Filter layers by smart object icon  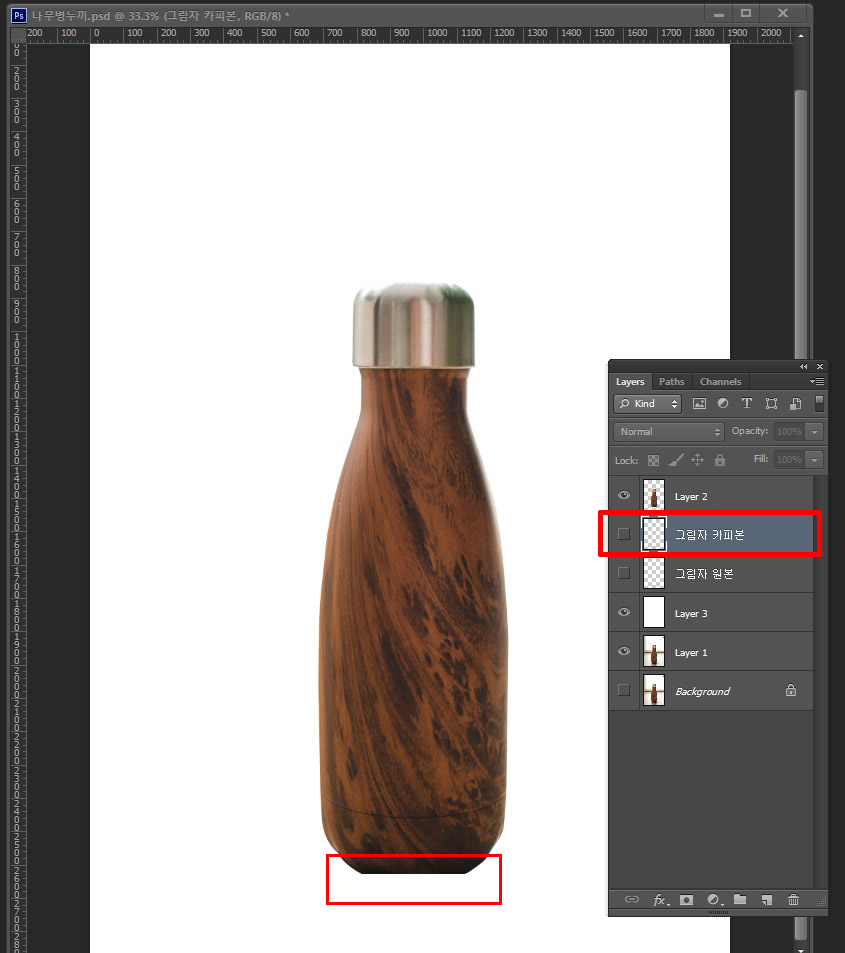tap(795, 404)
